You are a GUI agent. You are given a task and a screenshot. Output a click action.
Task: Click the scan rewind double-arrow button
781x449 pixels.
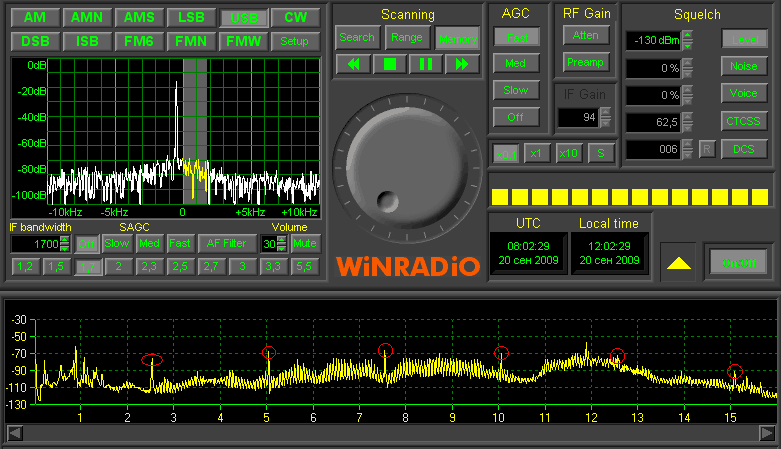point(353,63)
